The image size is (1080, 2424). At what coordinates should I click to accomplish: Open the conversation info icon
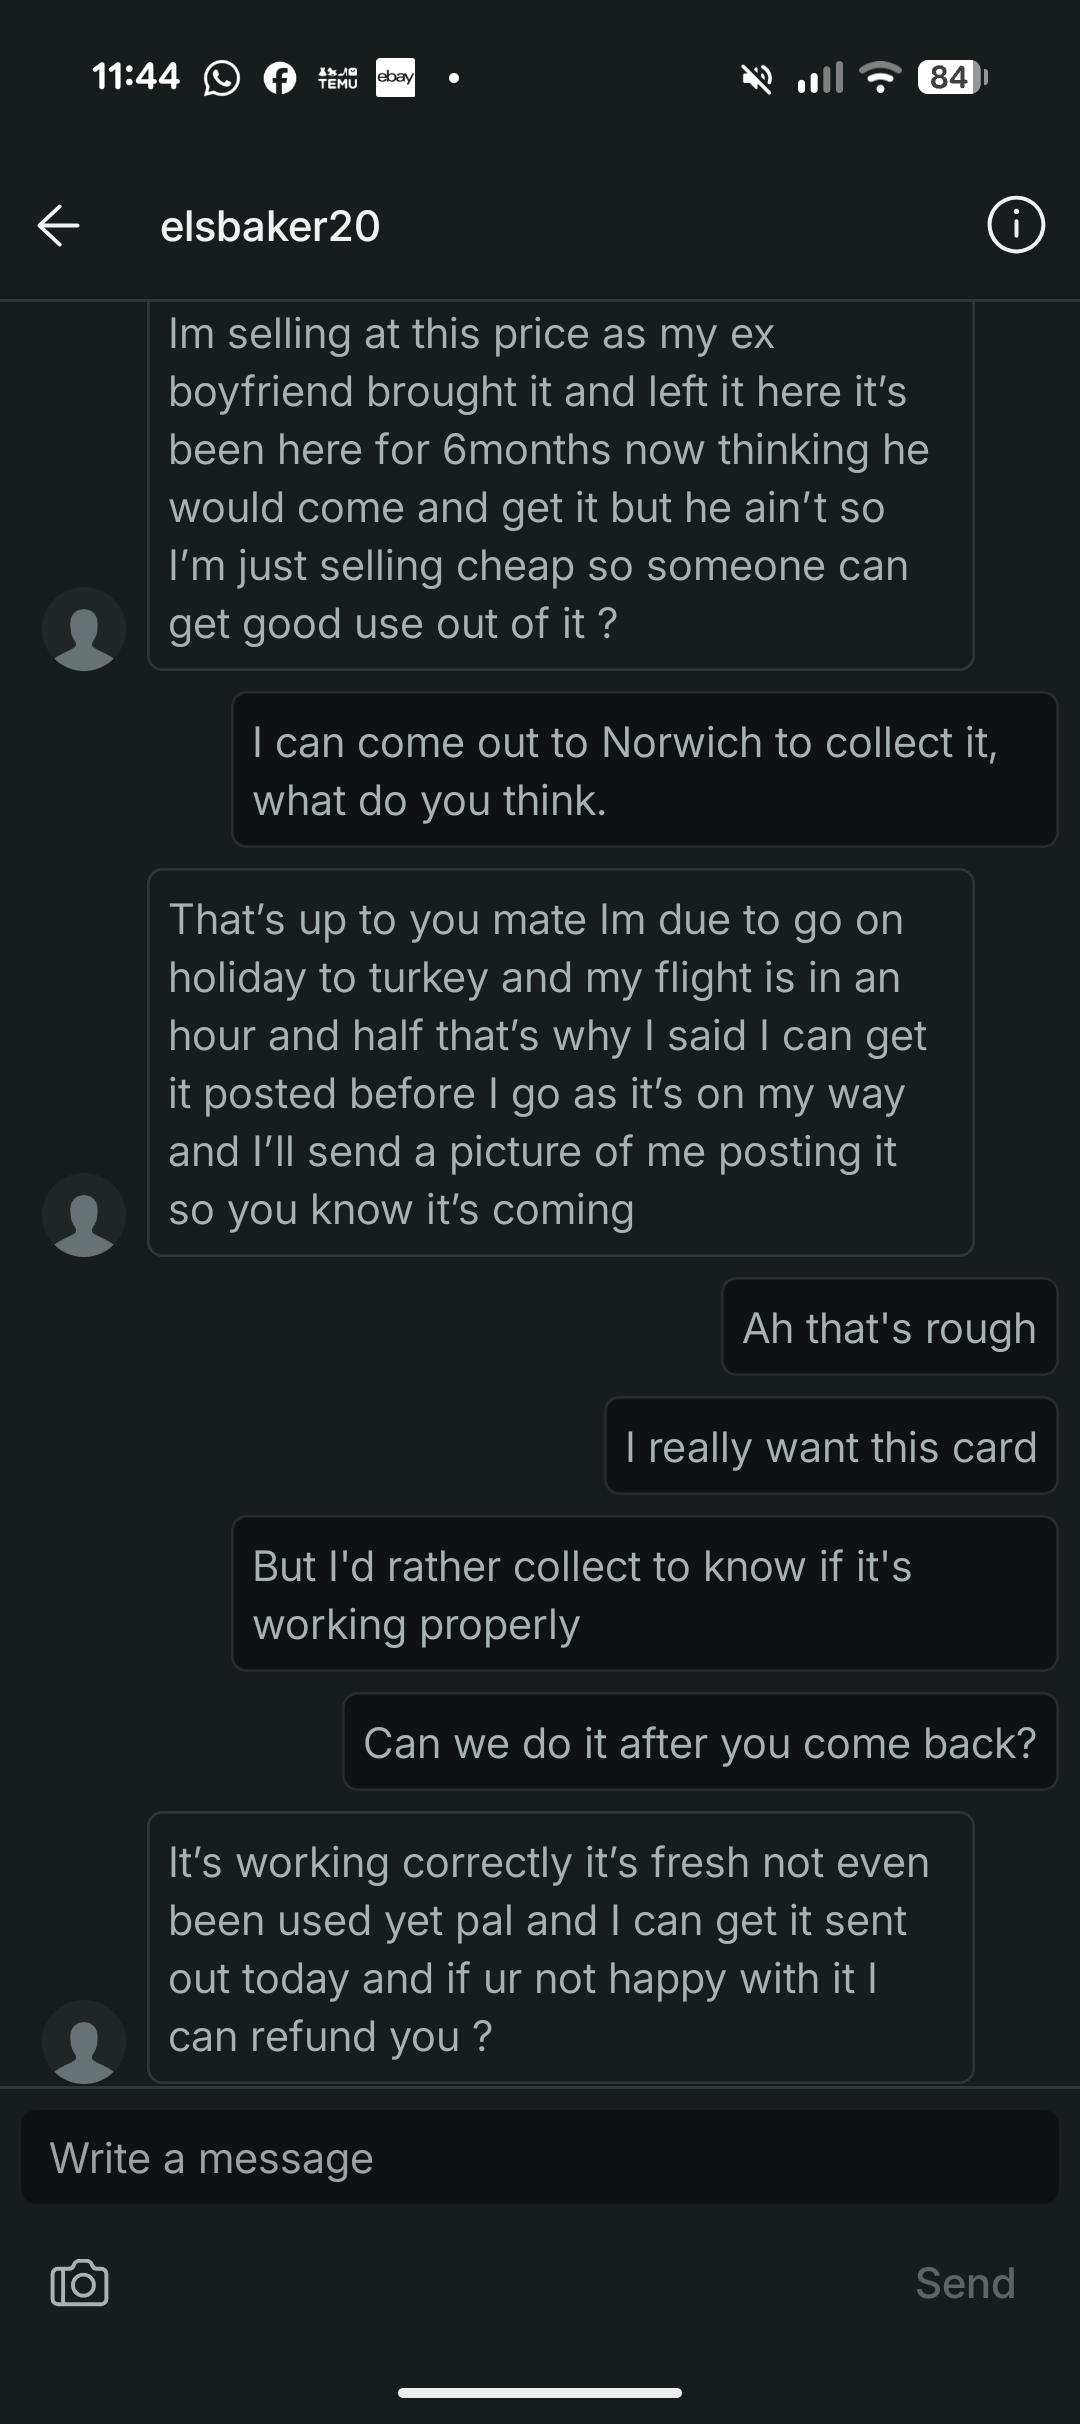[x=1016, y=225]
